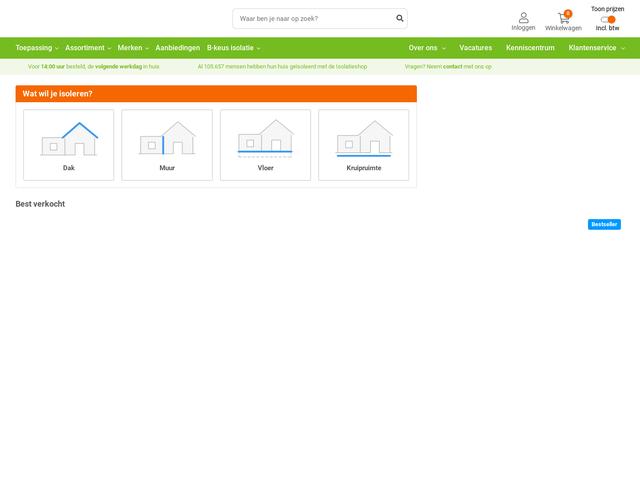Choose the Kruipruimte crawlspace icon
Viewport: 640px width, 480px height.
(364, 140)
